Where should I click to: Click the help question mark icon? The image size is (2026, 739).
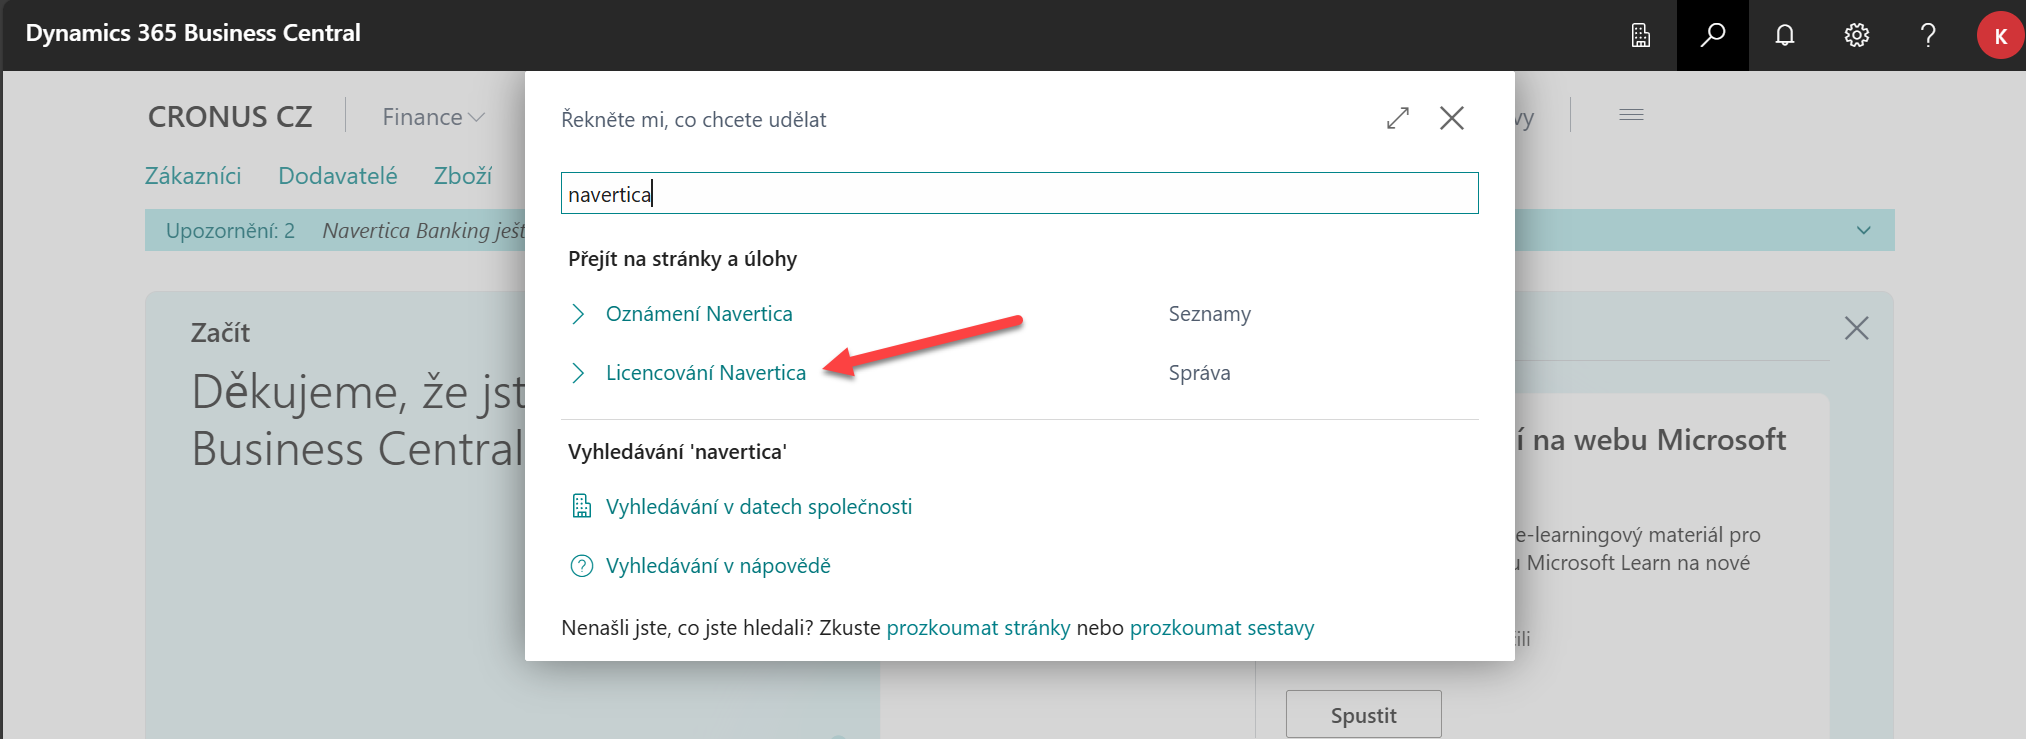(x=1928, y=35)
